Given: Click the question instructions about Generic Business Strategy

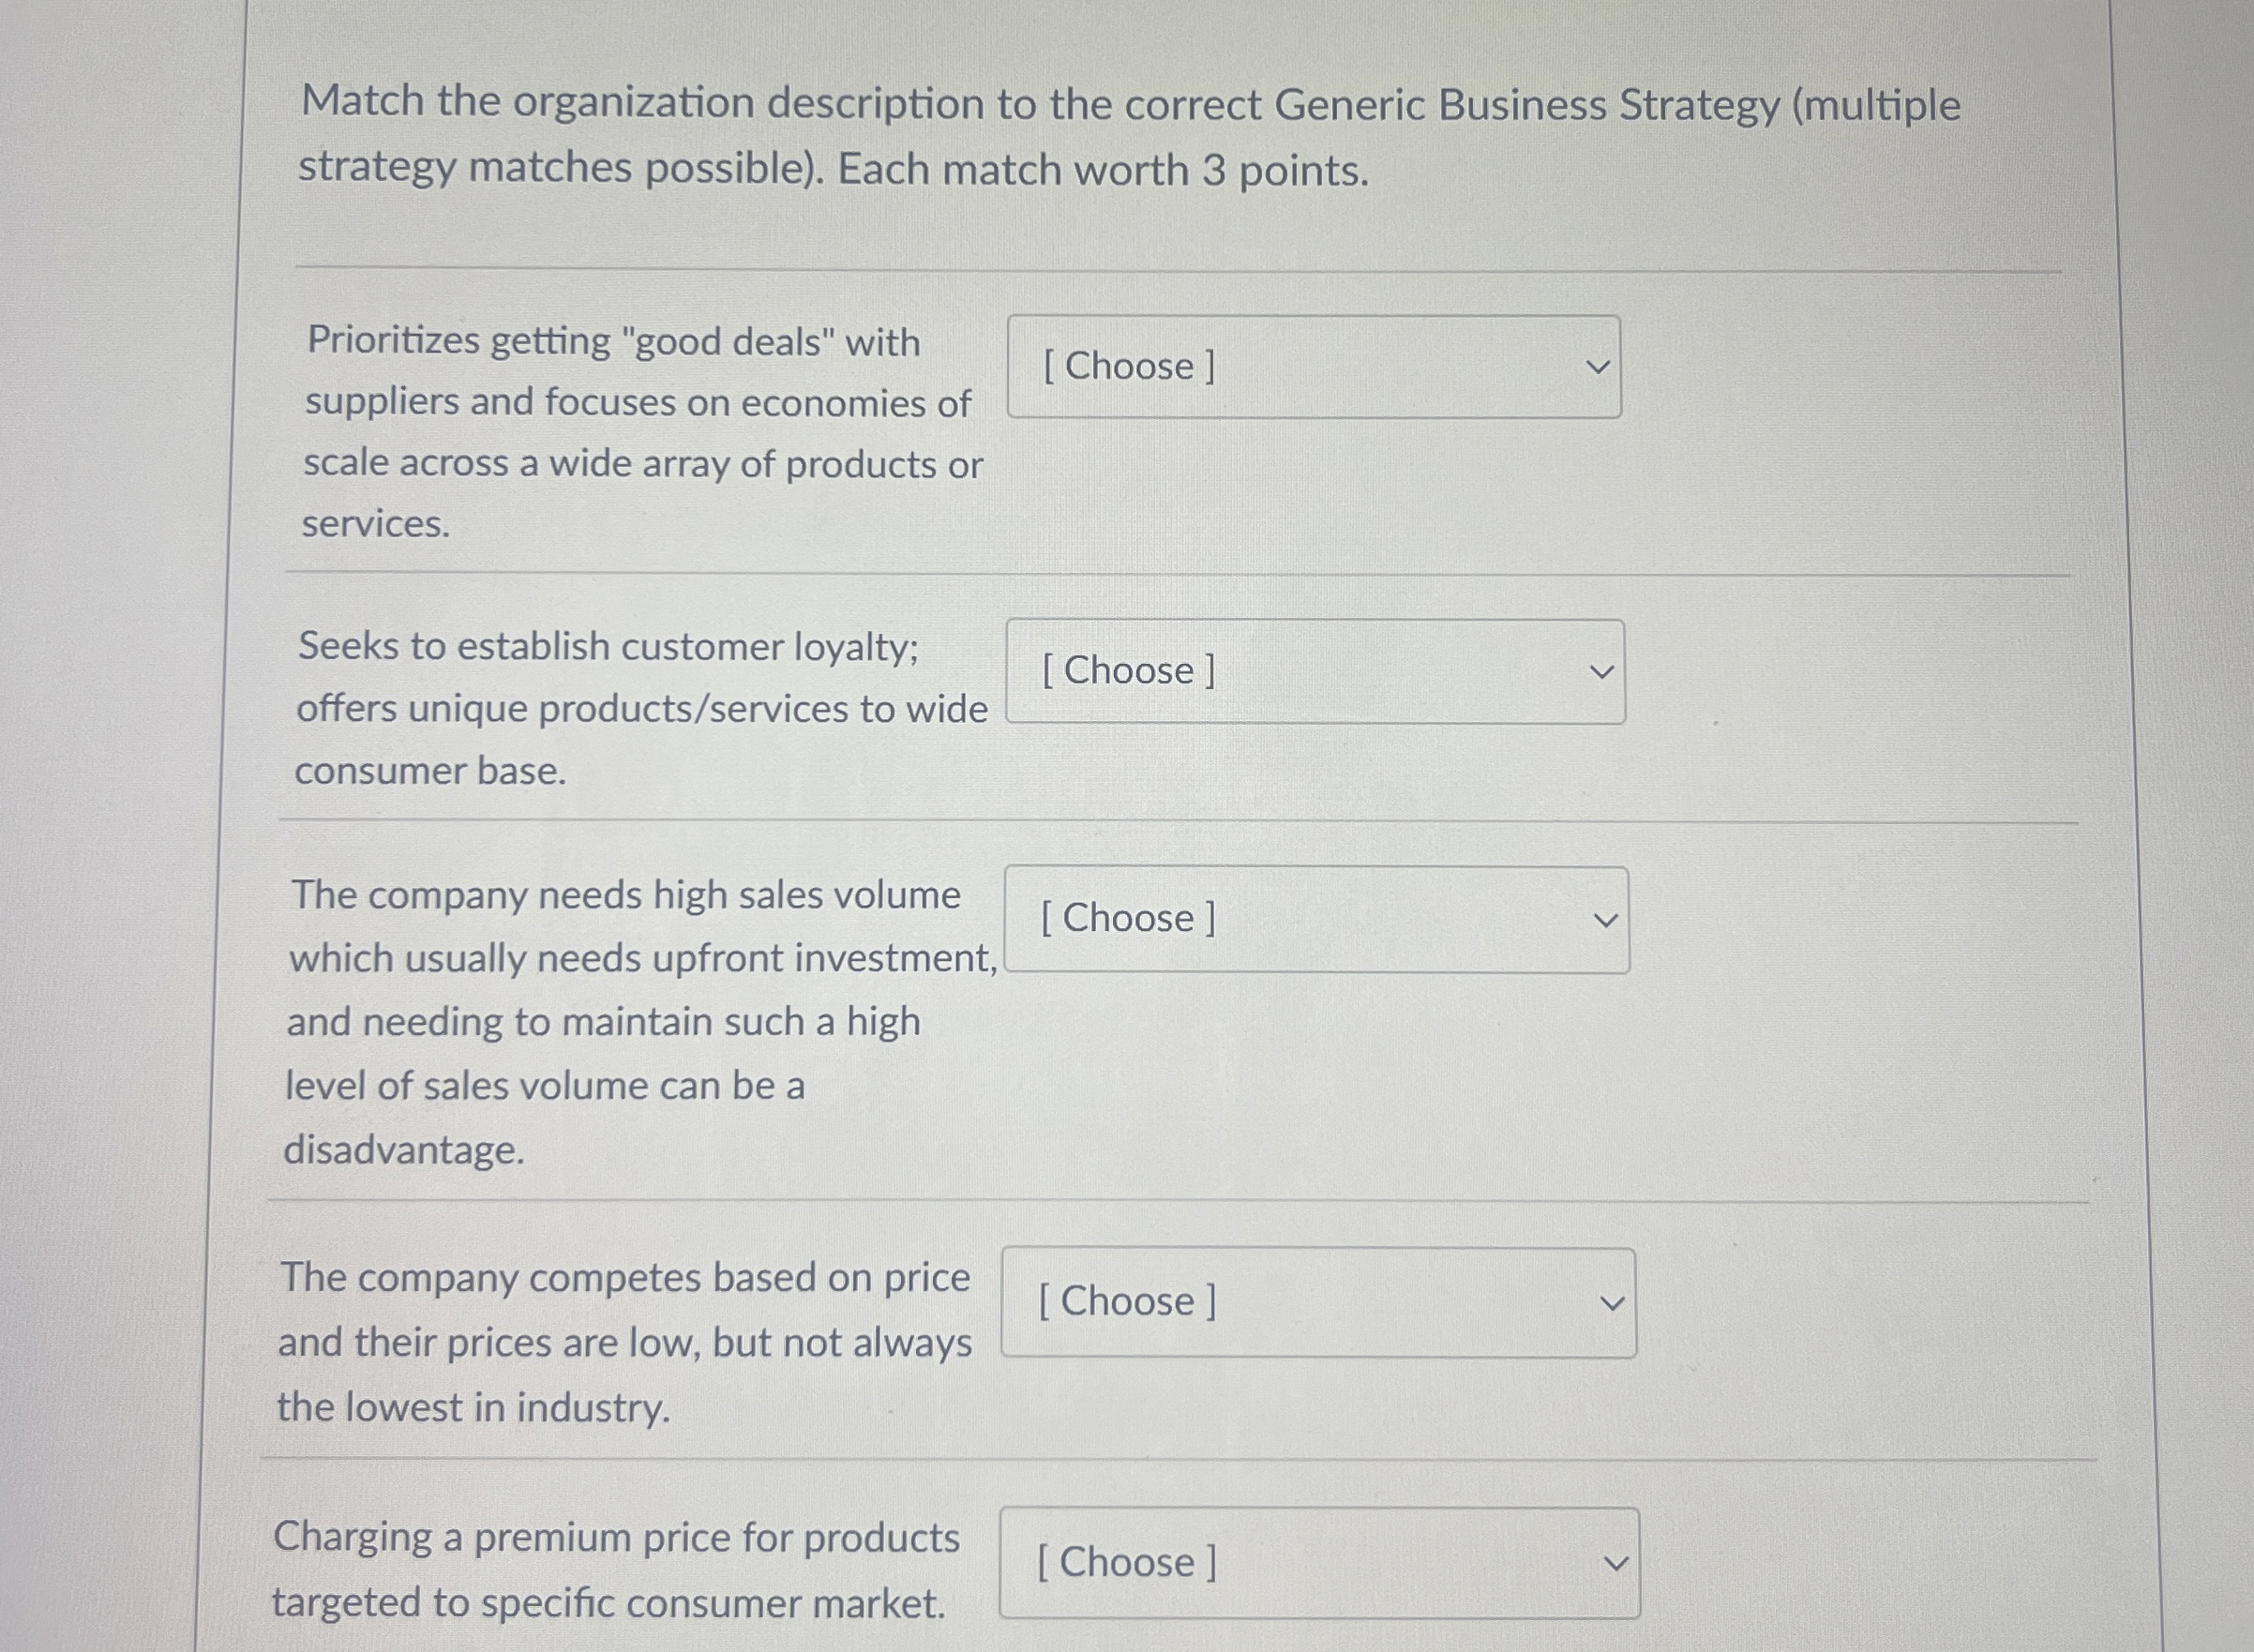Looking at the screenshot, I should 1130,136.
